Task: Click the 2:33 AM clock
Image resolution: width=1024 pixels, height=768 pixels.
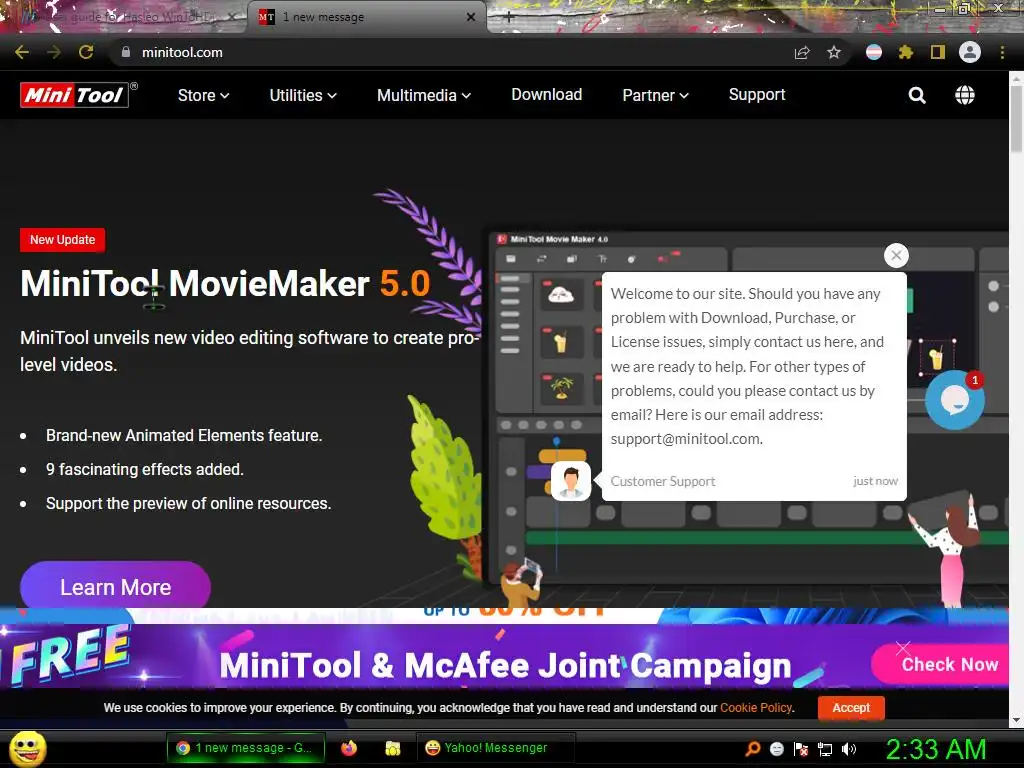Action: (x=935, y=749)
